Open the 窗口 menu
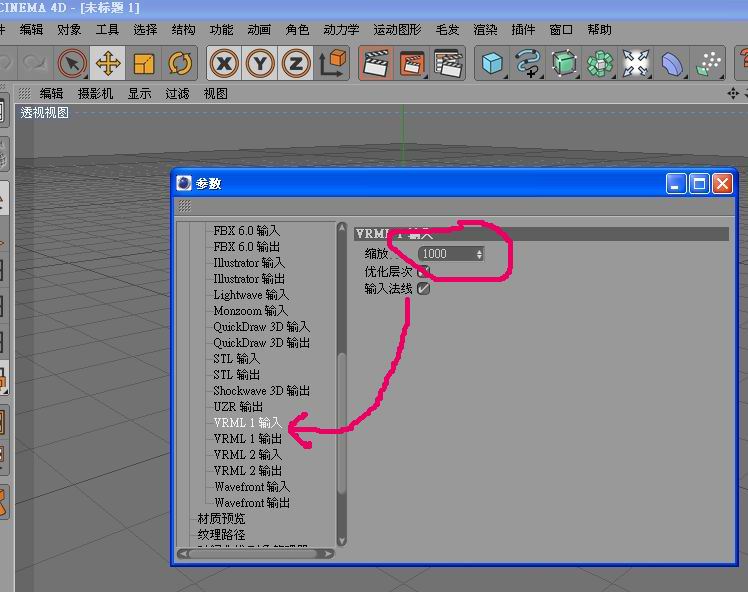 click(x=561, y=30)
